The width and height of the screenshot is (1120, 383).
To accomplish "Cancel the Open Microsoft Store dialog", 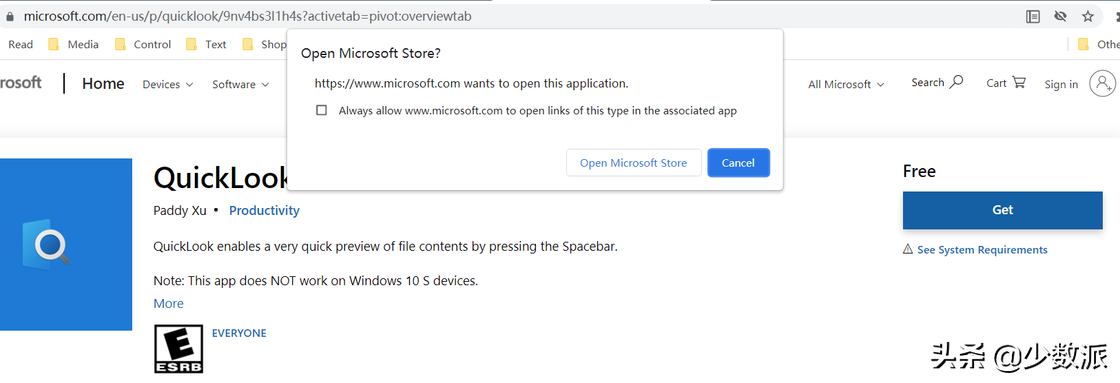I will (739, 163).
